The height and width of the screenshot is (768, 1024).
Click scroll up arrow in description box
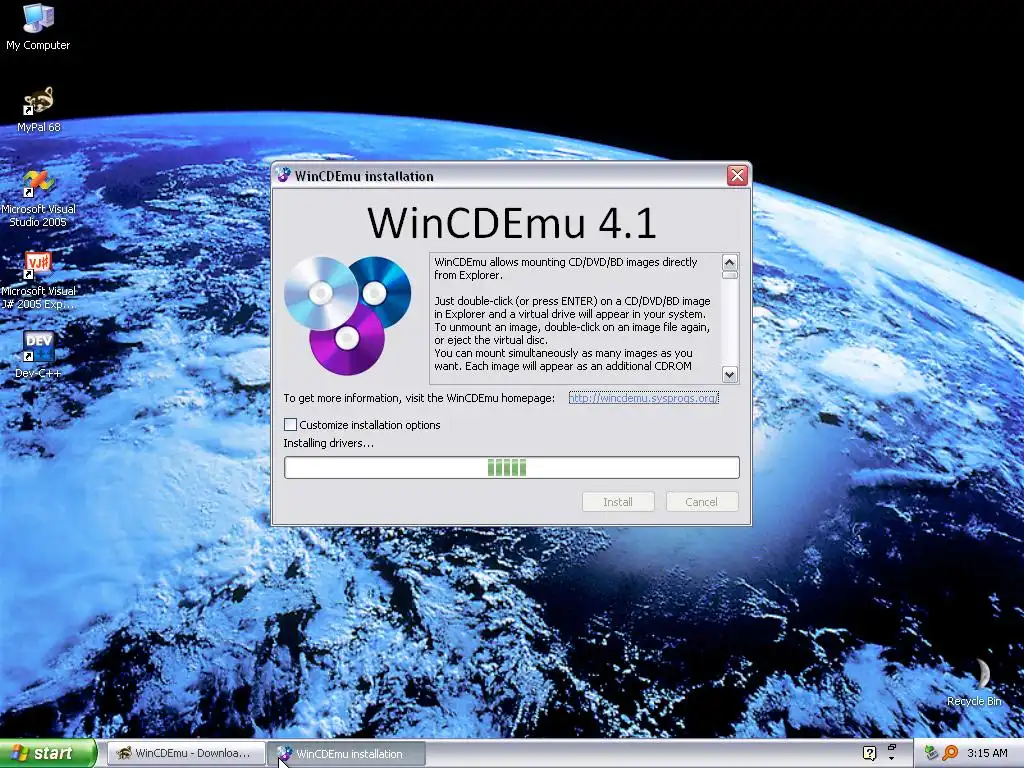pyautogui.click(x=729, y=263)
